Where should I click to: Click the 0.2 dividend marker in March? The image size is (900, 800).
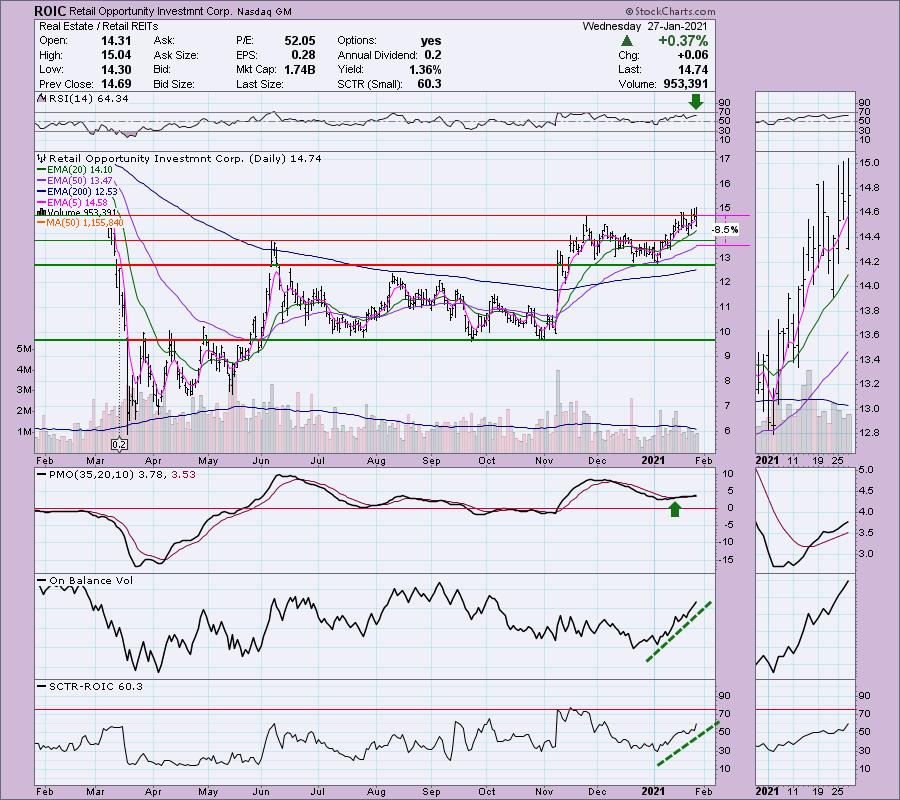point(119,444)
